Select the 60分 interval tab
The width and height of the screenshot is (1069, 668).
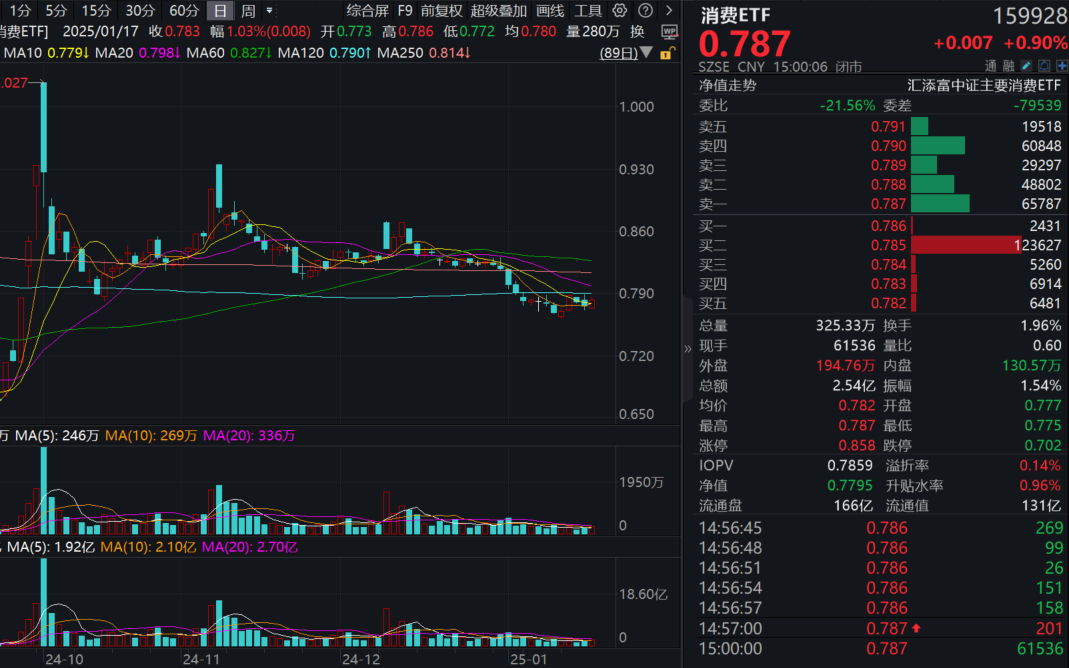185,10
